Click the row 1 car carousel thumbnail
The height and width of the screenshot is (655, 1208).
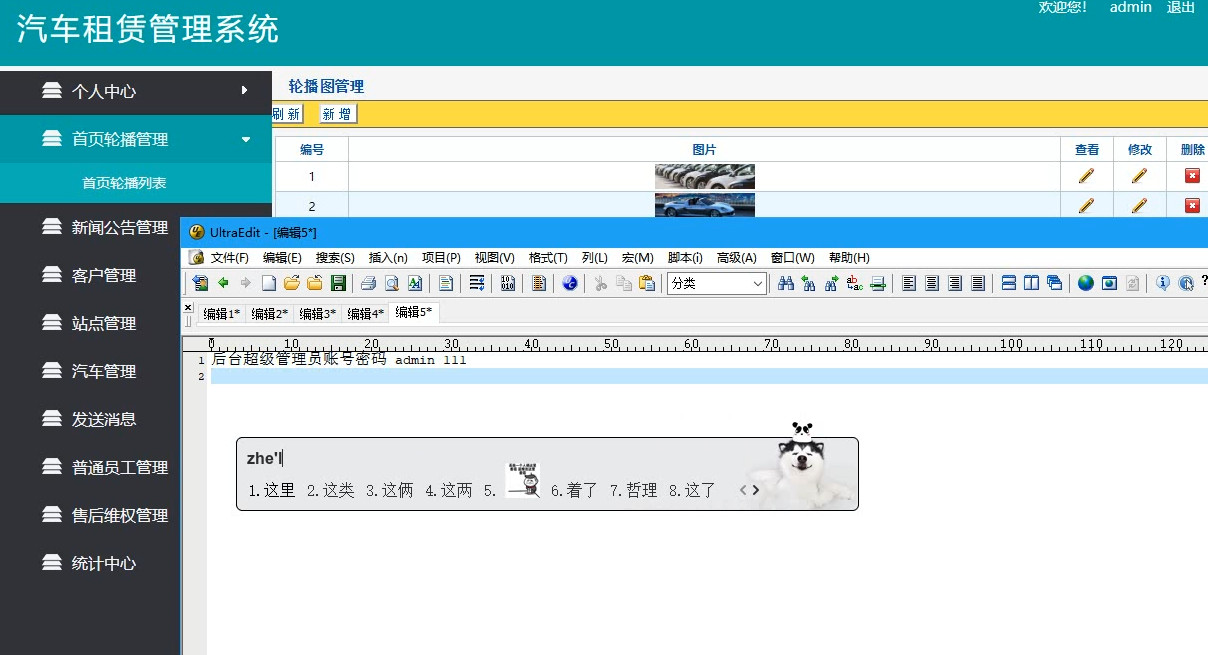coord(704,176)
